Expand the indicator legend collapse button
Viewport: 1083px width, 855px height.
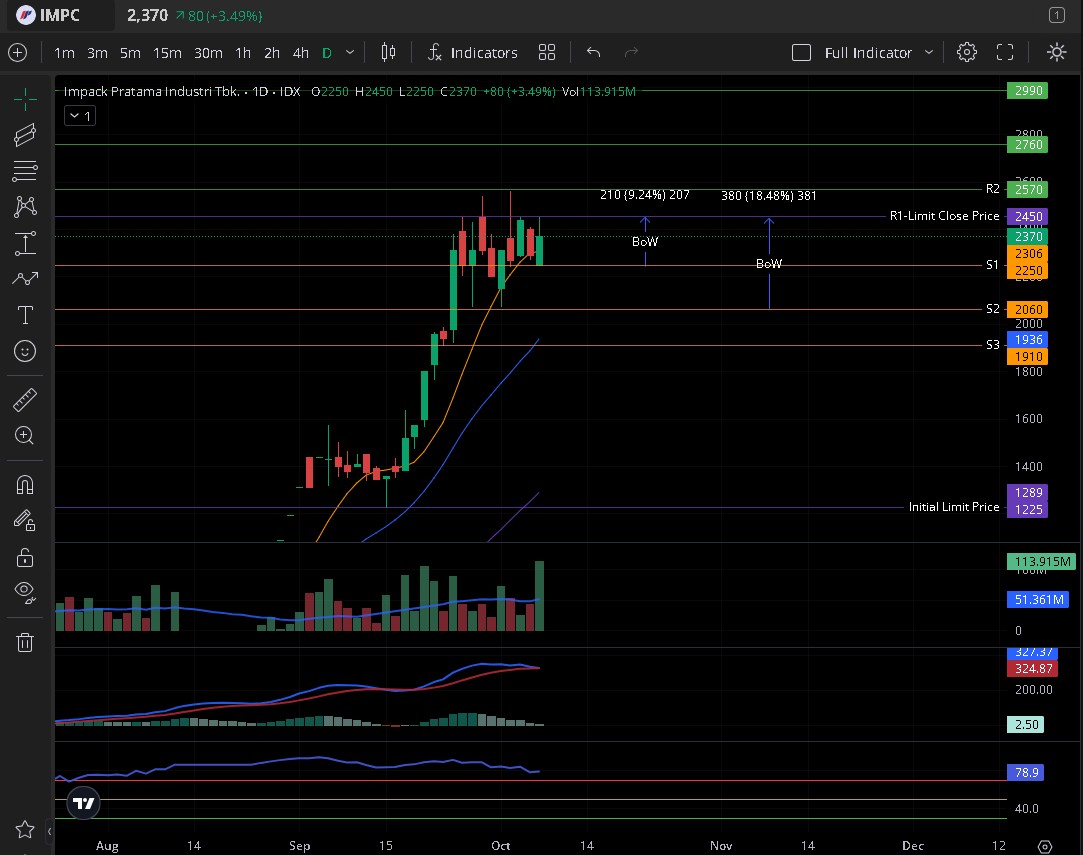point(78,116)
